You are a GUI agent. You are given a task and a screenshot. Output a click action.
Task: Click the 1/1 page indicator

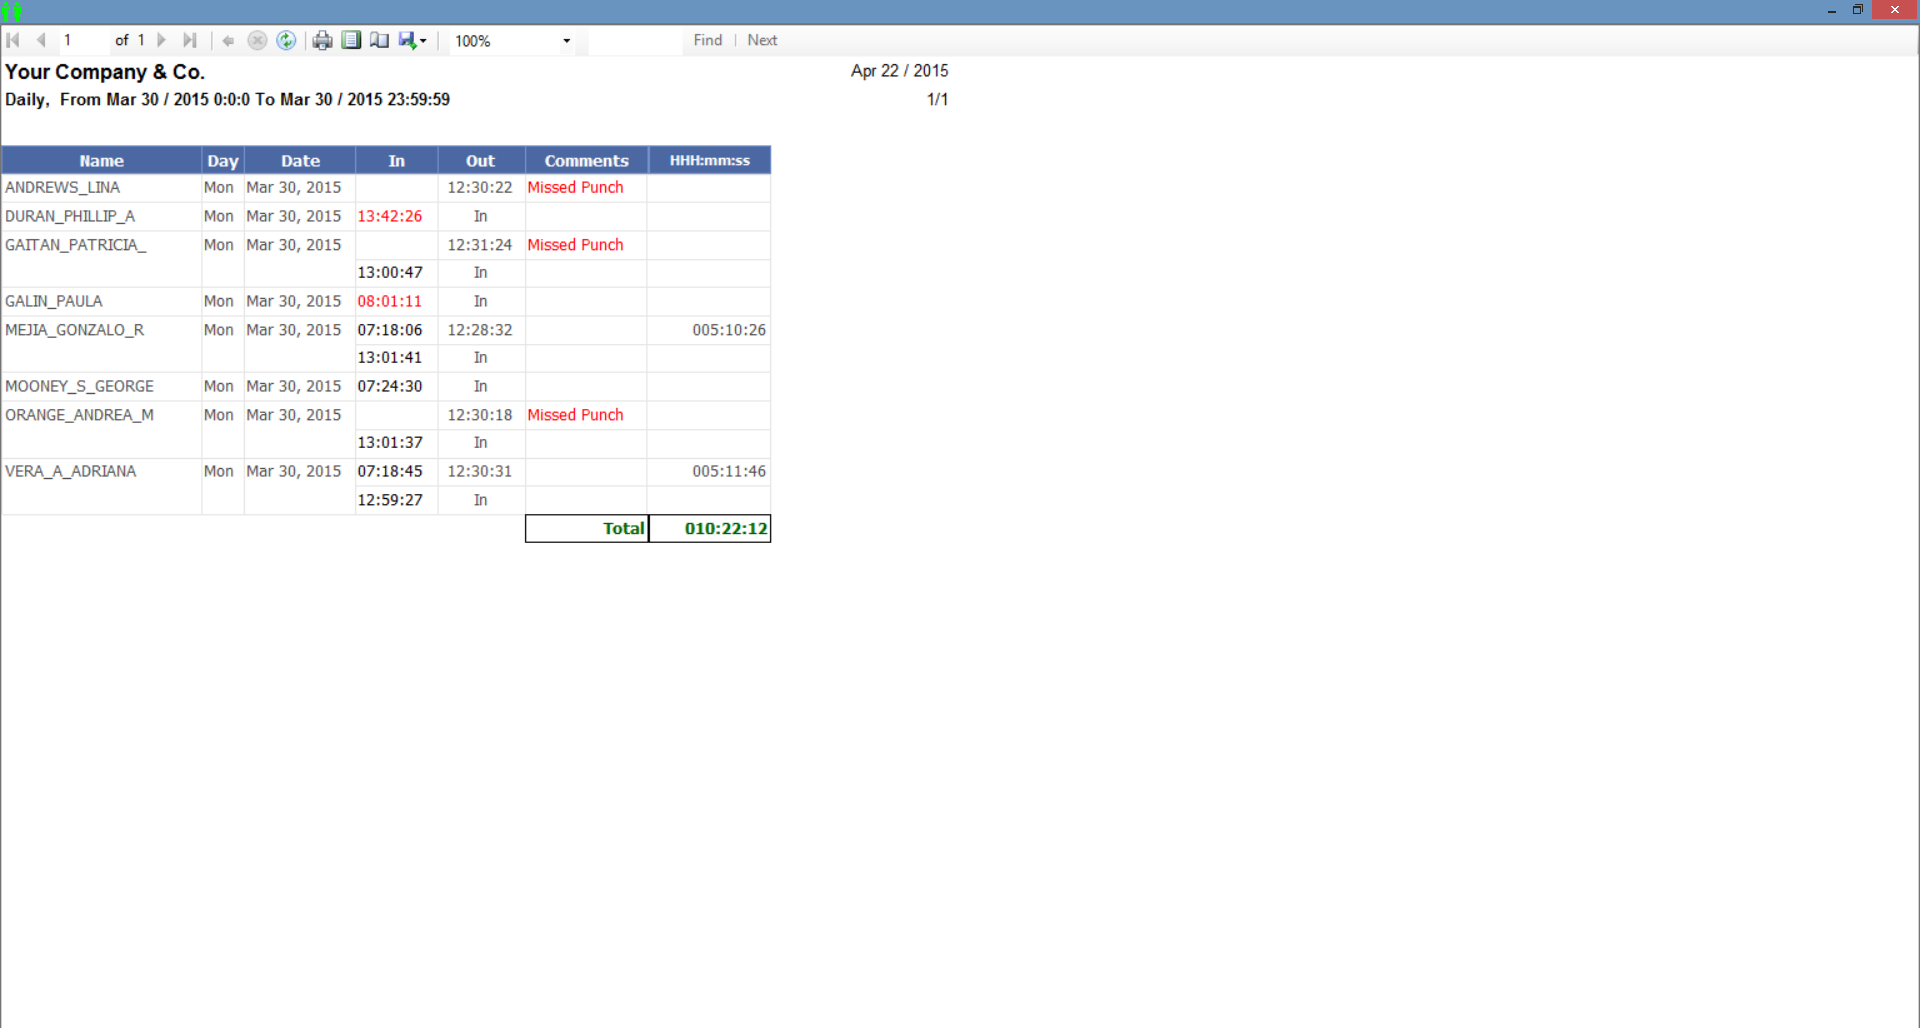pyautogui.click(x=937, y=100)
